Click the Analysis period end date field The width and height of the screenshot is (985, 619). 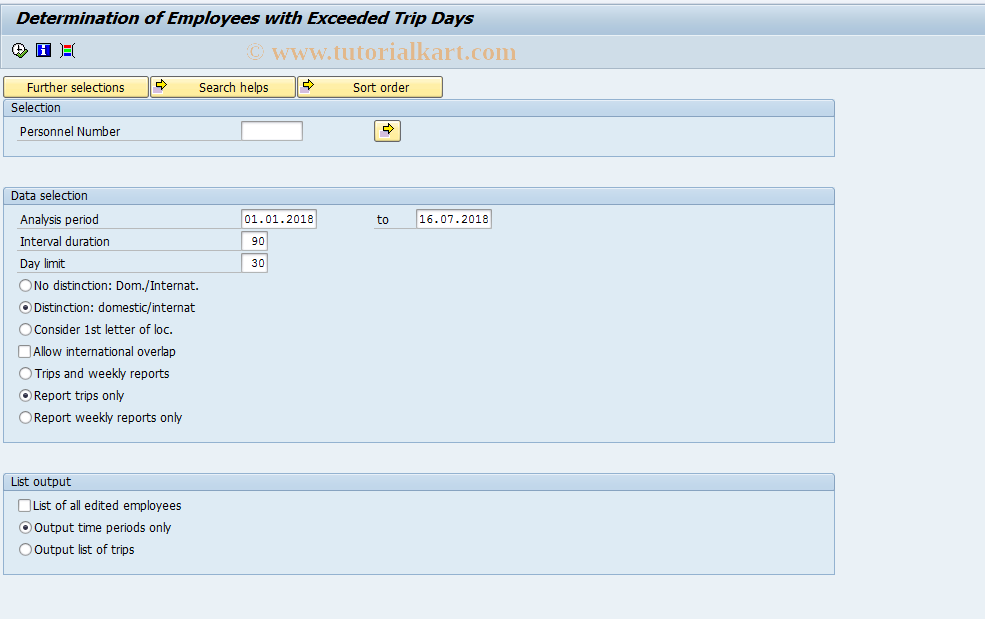tap(454, 219)
